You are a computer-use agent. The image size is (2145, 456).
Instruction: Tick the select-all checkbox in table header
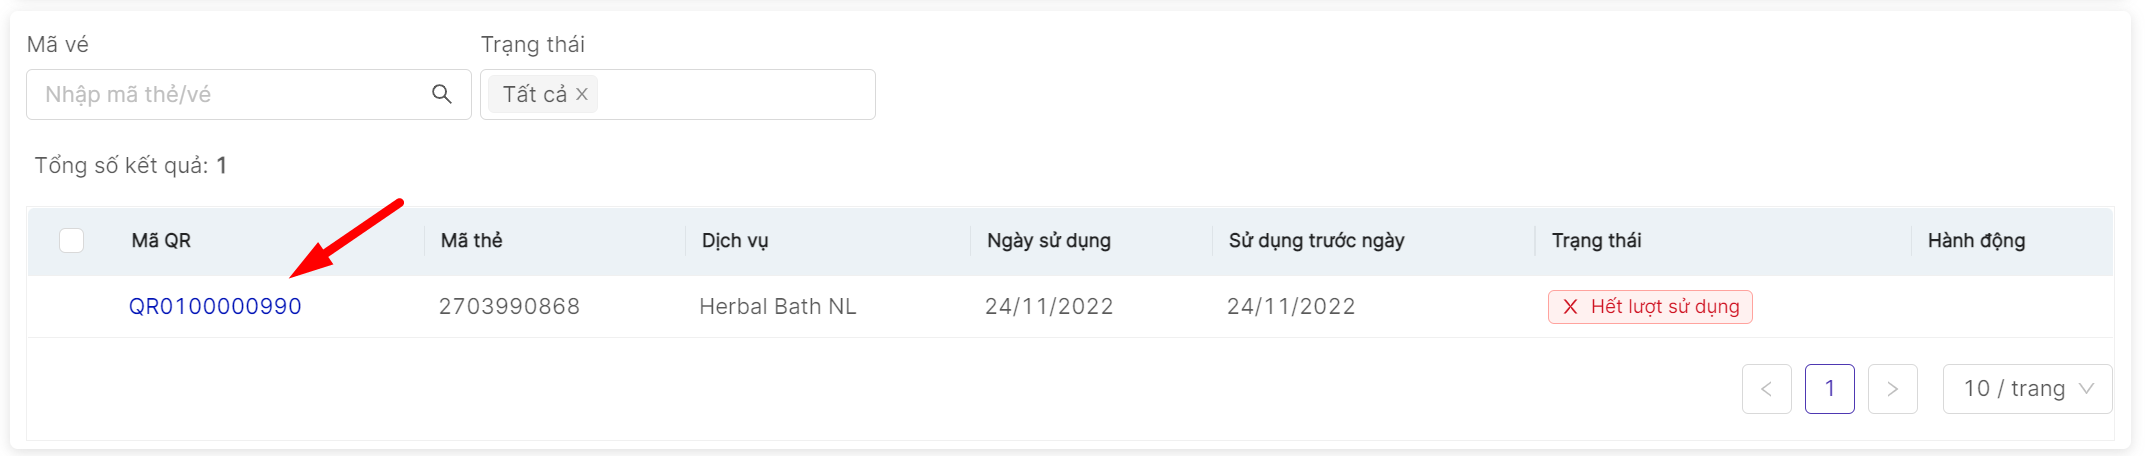pos(71,241)
